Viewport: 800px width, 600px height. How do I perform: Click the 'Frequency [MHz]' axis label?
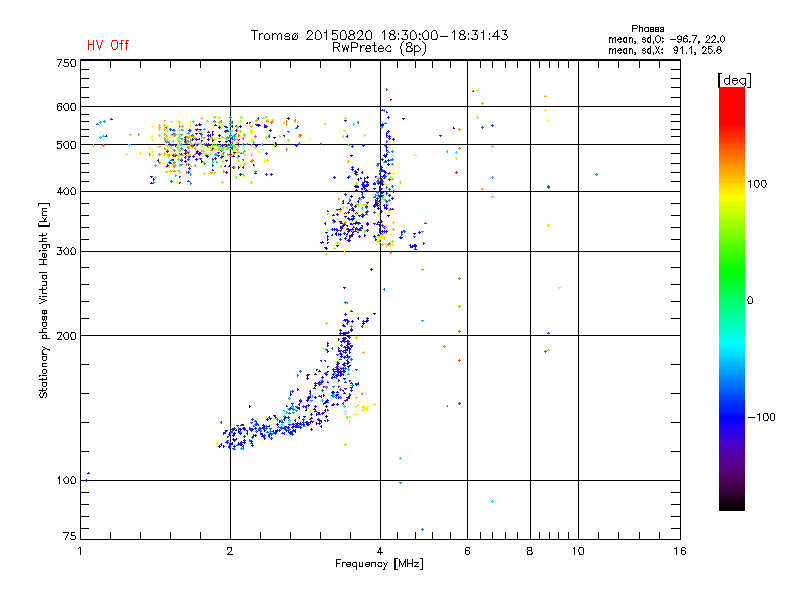point(379,564)
